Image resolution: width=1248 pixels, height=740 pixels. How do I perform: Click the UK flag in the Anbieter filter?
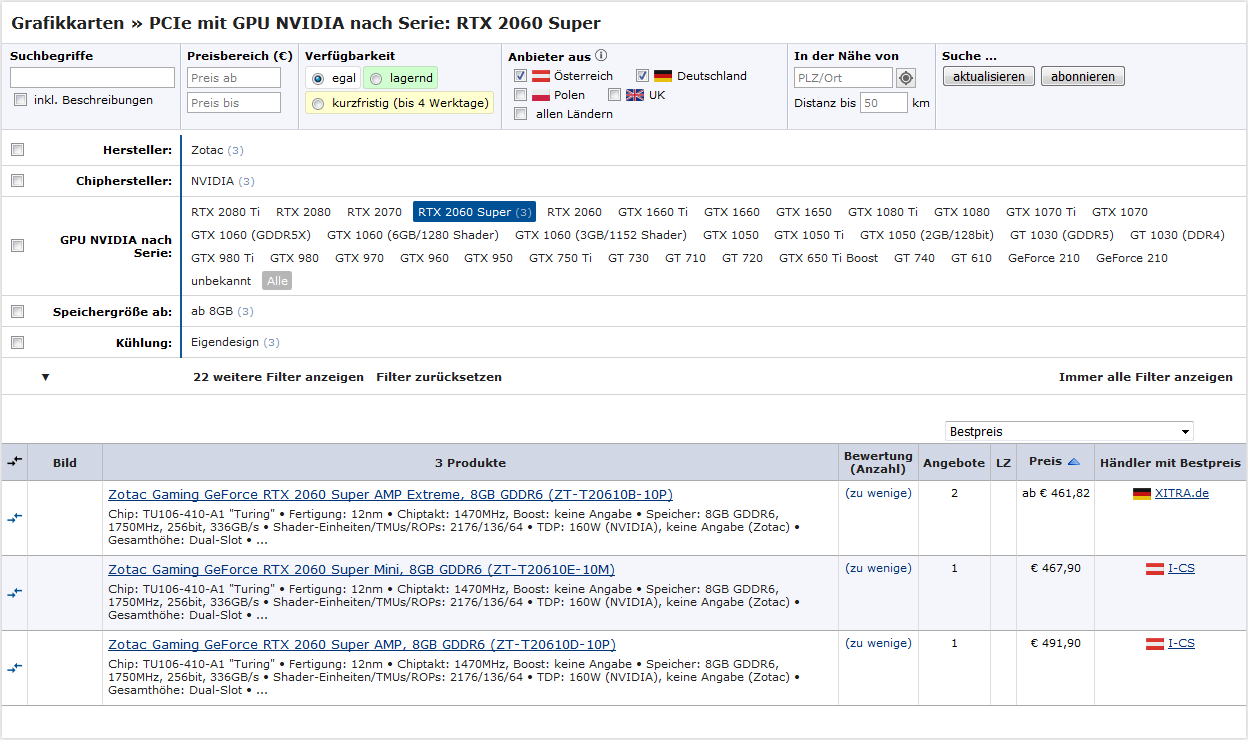pyautogui.click(x=635, y=95)
